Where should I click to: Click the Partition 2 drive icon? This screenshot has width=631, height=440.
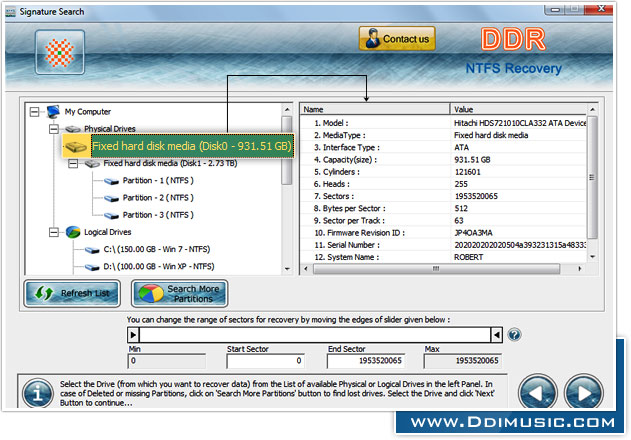(x=111, y=198)
